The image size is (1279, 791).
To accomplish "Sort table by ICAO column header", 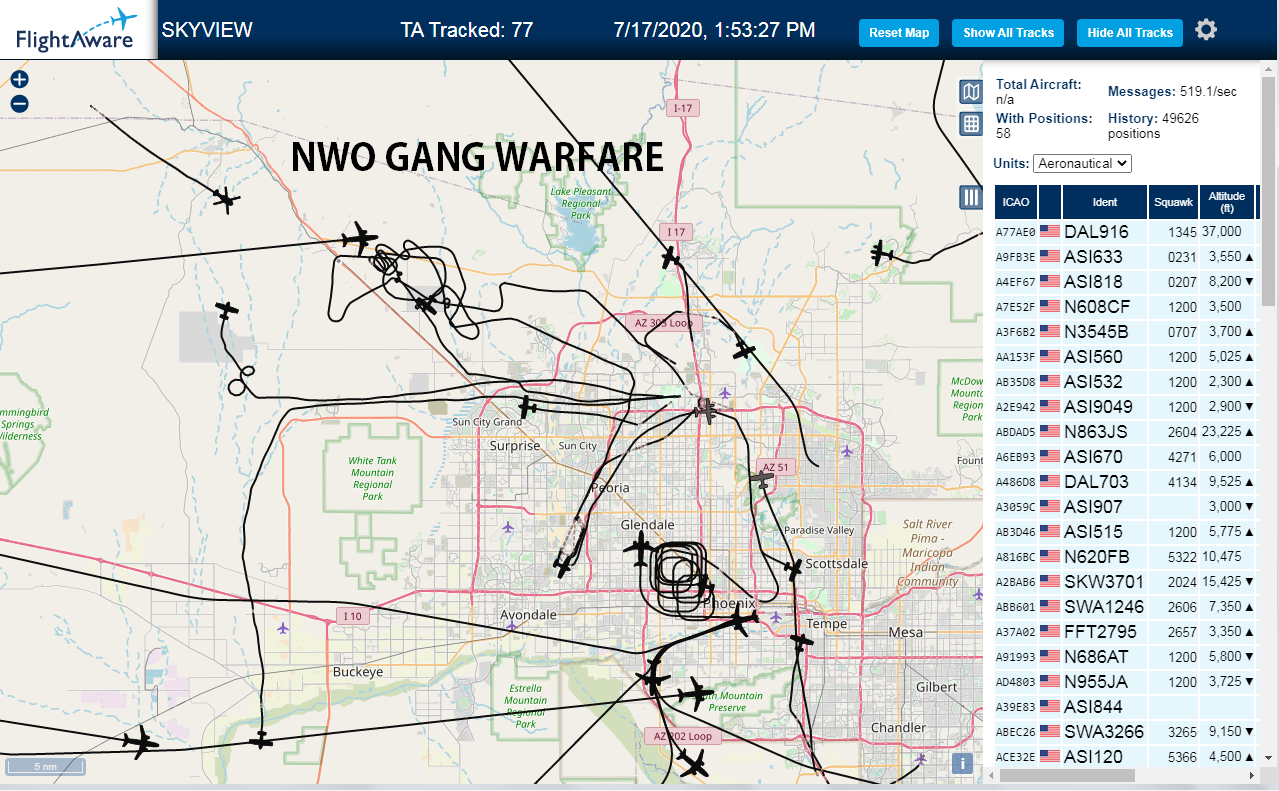I will tap(1015, 202).
